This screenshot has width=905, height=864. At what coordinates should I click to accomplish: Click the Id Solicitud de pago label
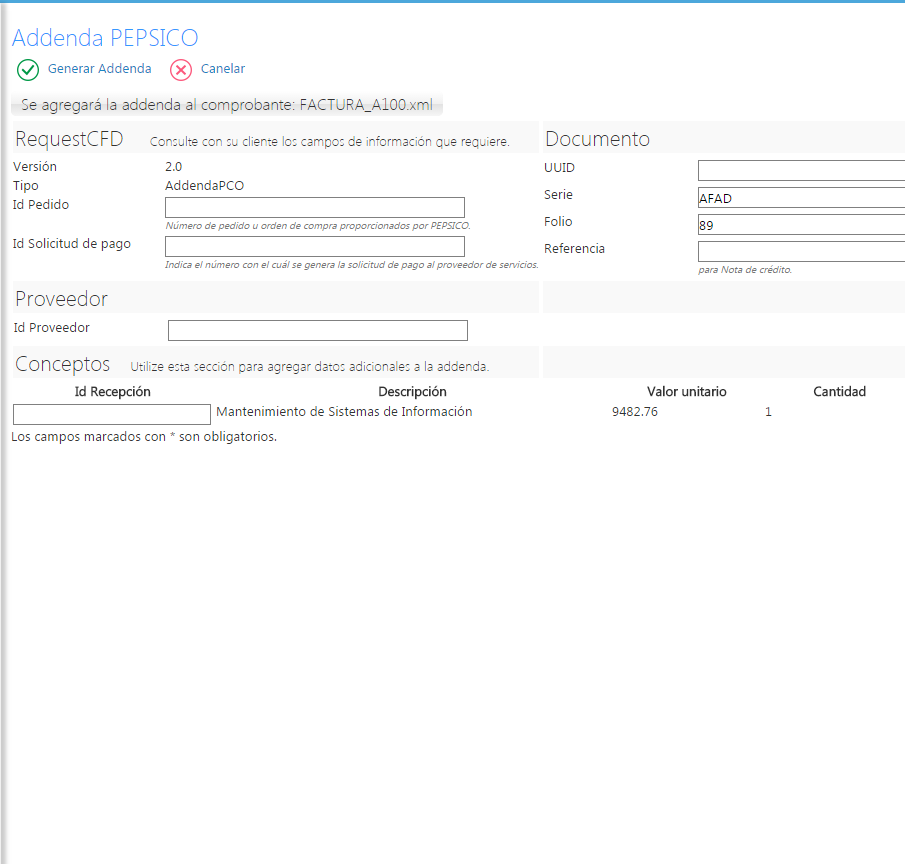pyautogui.click(x=72, y=244)
